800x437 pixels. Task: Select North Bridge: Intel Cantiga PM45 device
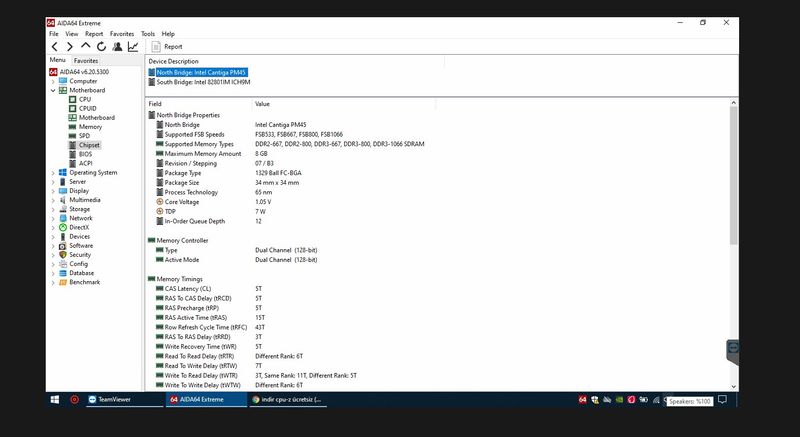click(198, 72)
